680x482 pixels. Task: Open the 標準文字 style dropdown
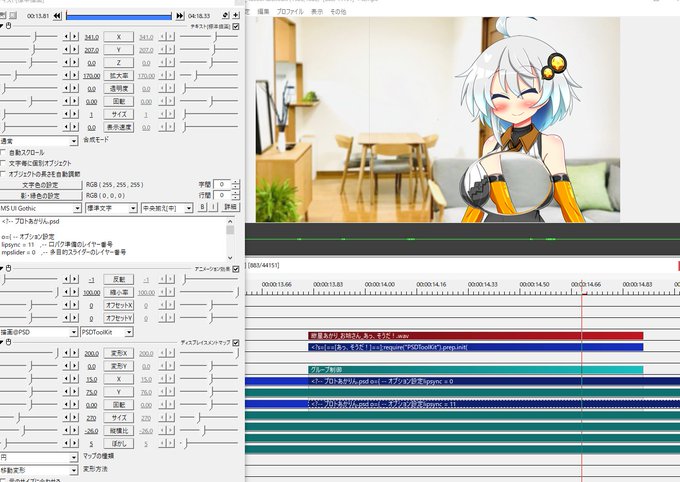[x=111, y=209]
